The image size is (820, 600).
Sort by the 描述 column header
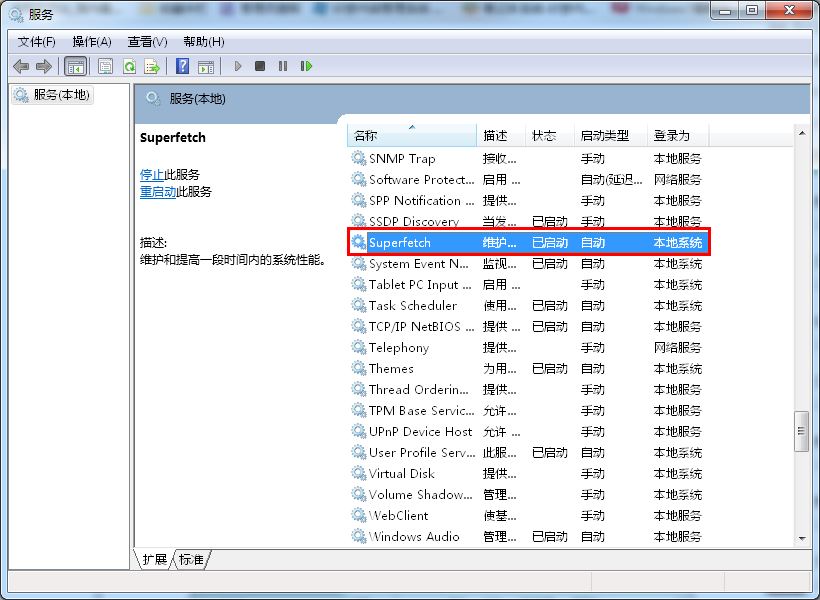pos(500,135)
